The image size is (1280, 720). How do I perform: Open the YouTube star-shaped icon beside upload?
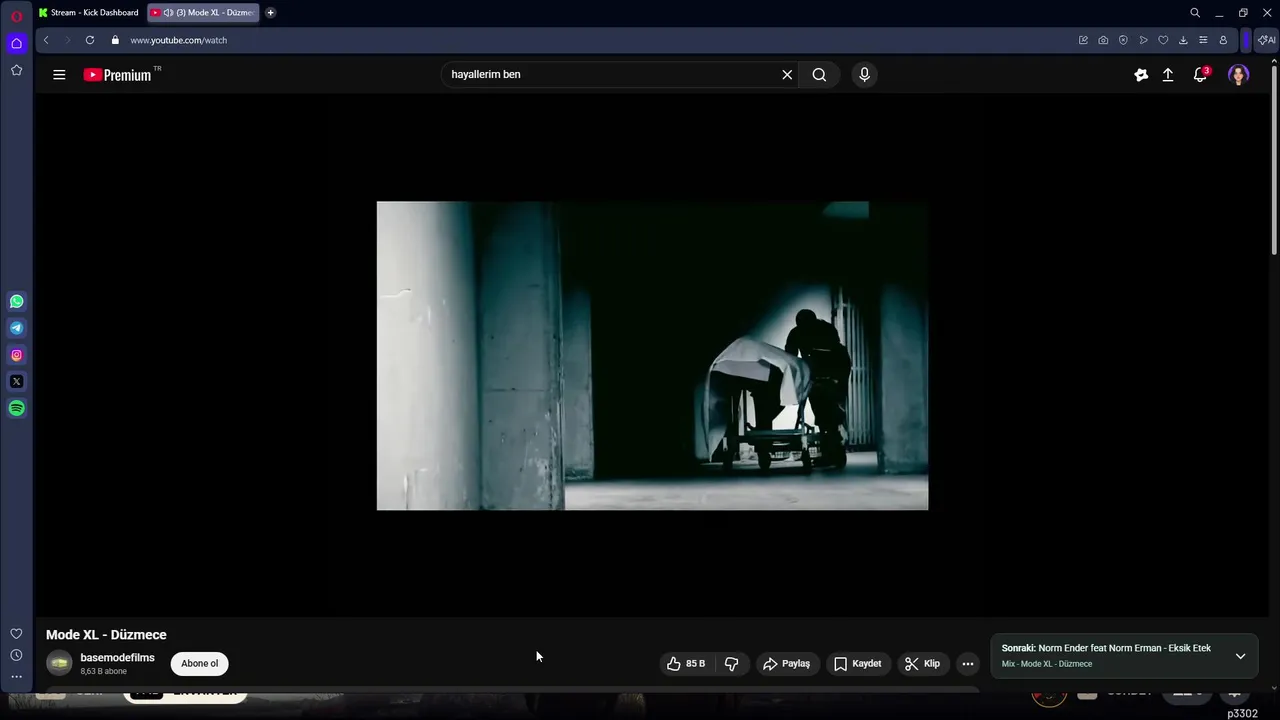click(x=1141, y=74)
